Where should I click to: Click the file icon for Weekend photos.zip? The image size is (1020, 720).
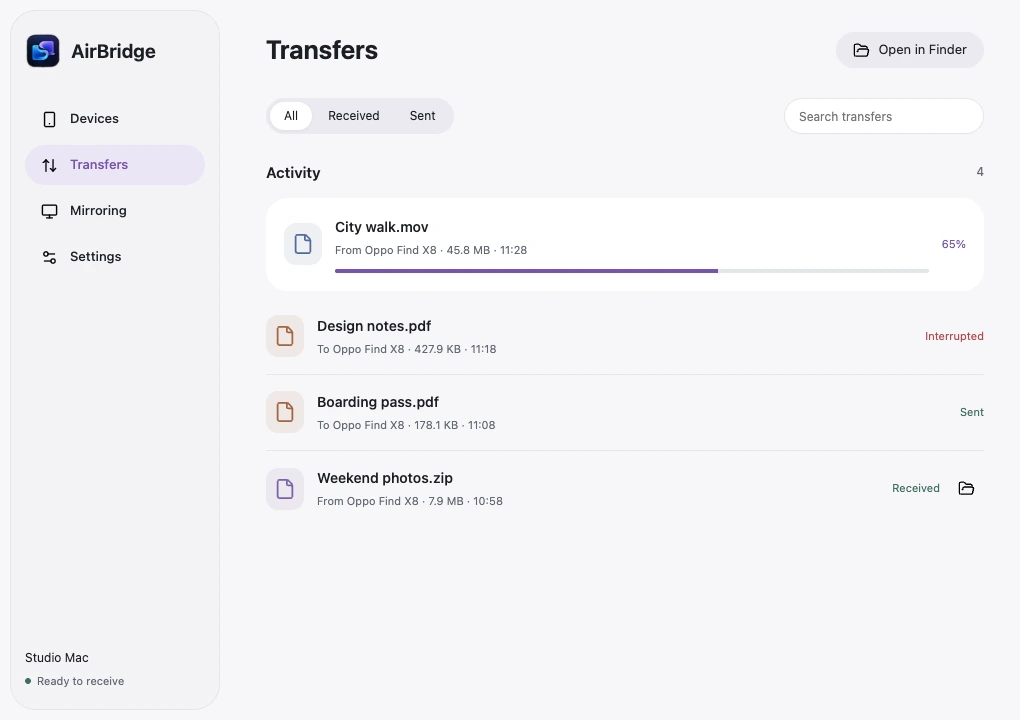(x=285, y=488)
